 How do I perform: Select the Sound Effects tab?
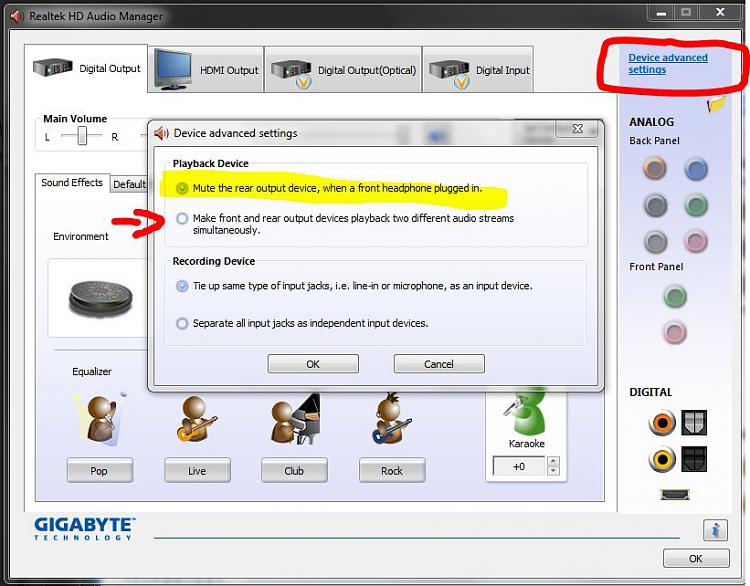tap(72, 183)
